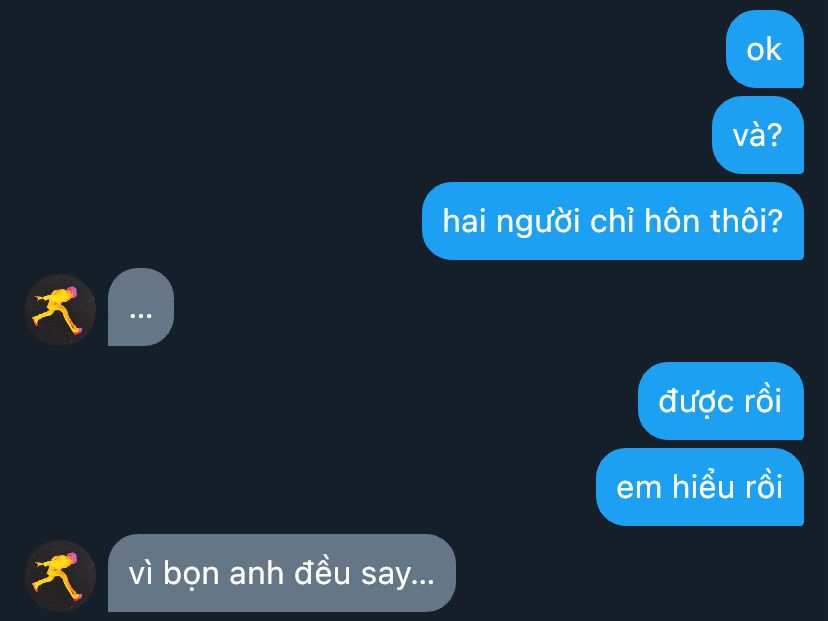This screenshot has height=621, width=828.
Task: Click the word "em" in "em hiểu rồi"
Action: tap(638, 488)
